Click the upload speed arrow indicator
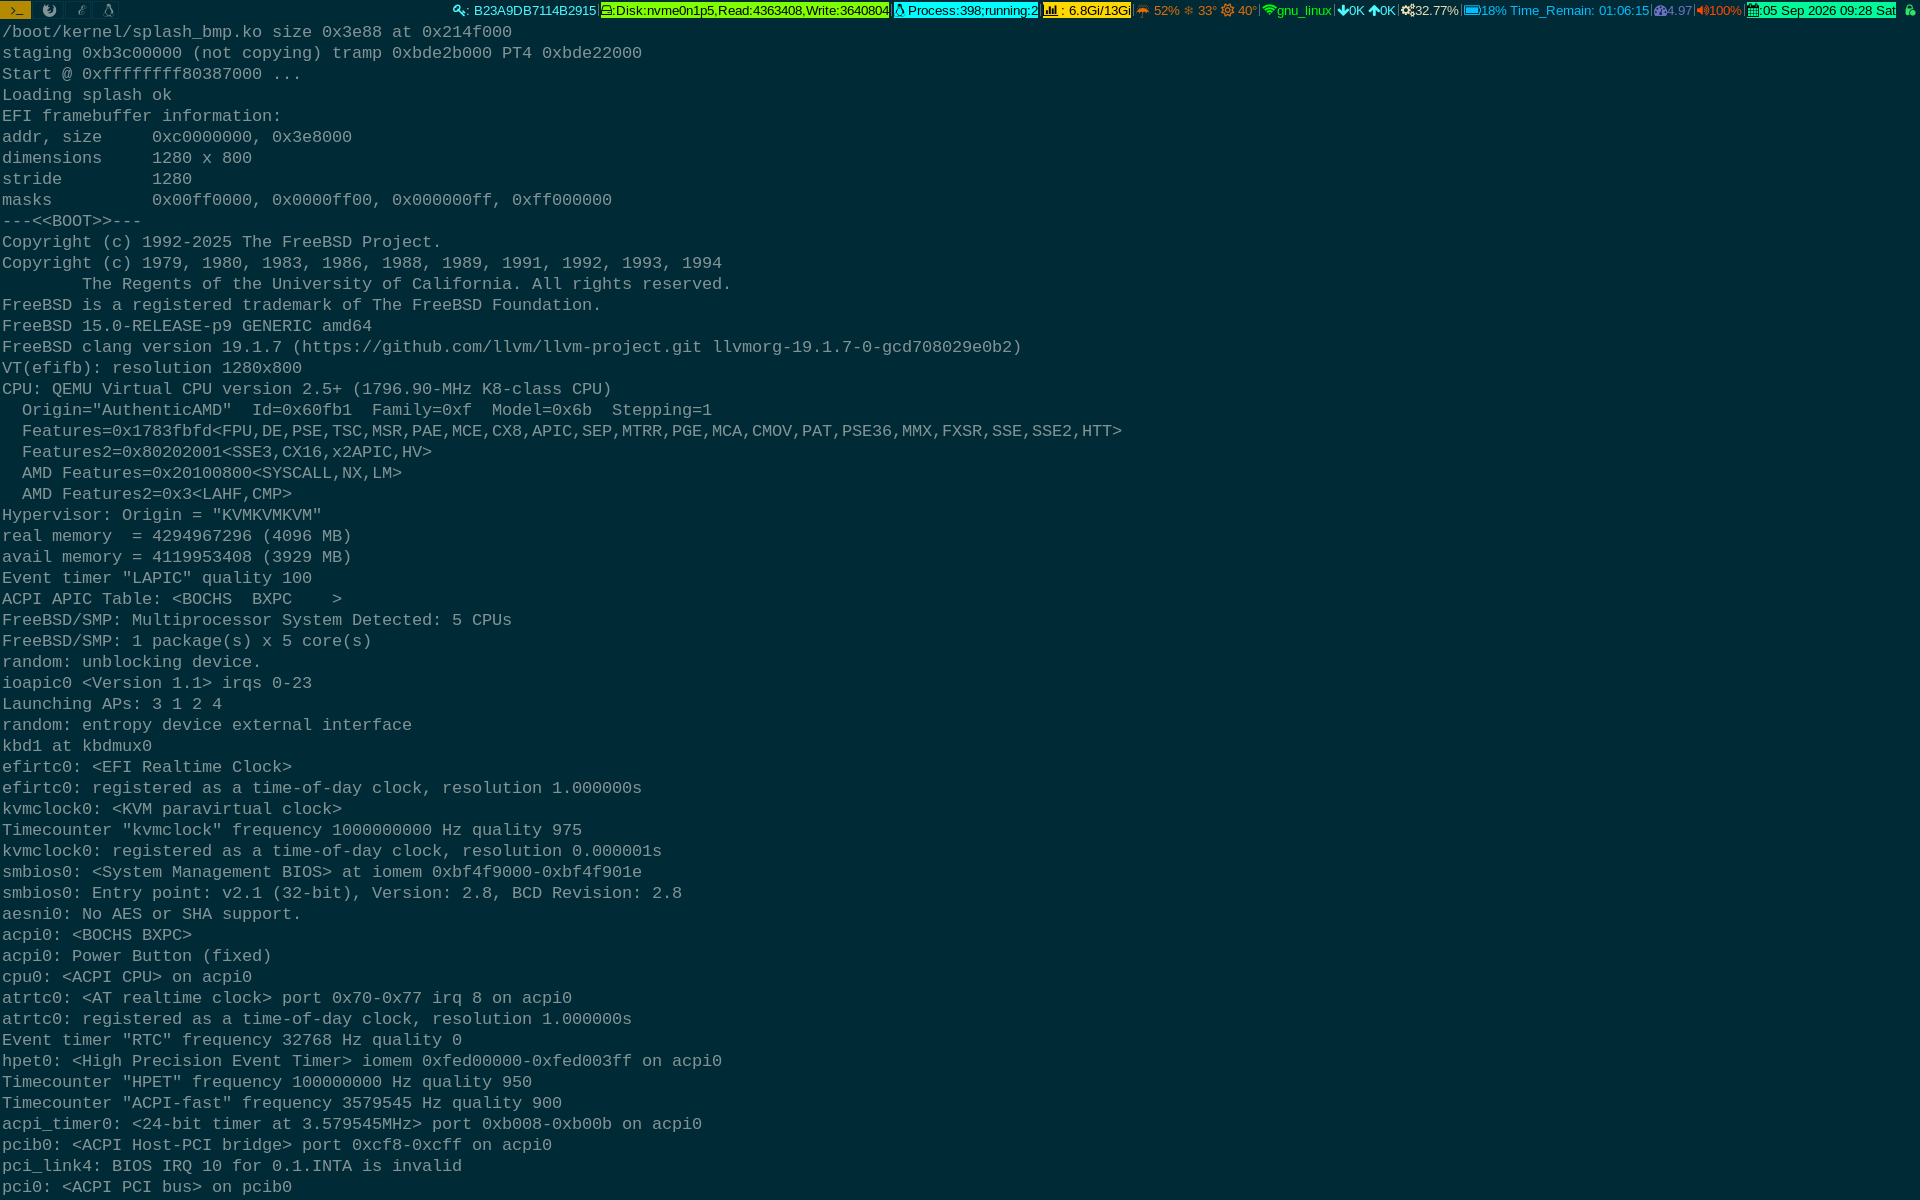 (x=1382, y=11)
